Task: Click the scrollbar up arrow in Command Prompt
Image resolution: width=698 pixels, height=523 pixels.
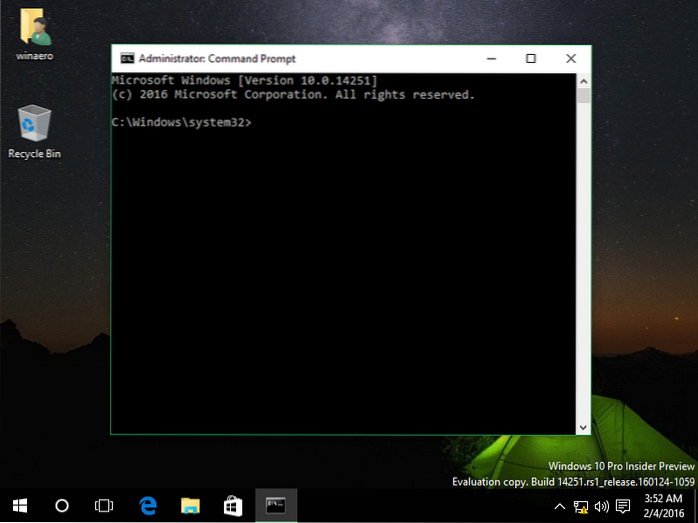Action: (x=583, y=79)
